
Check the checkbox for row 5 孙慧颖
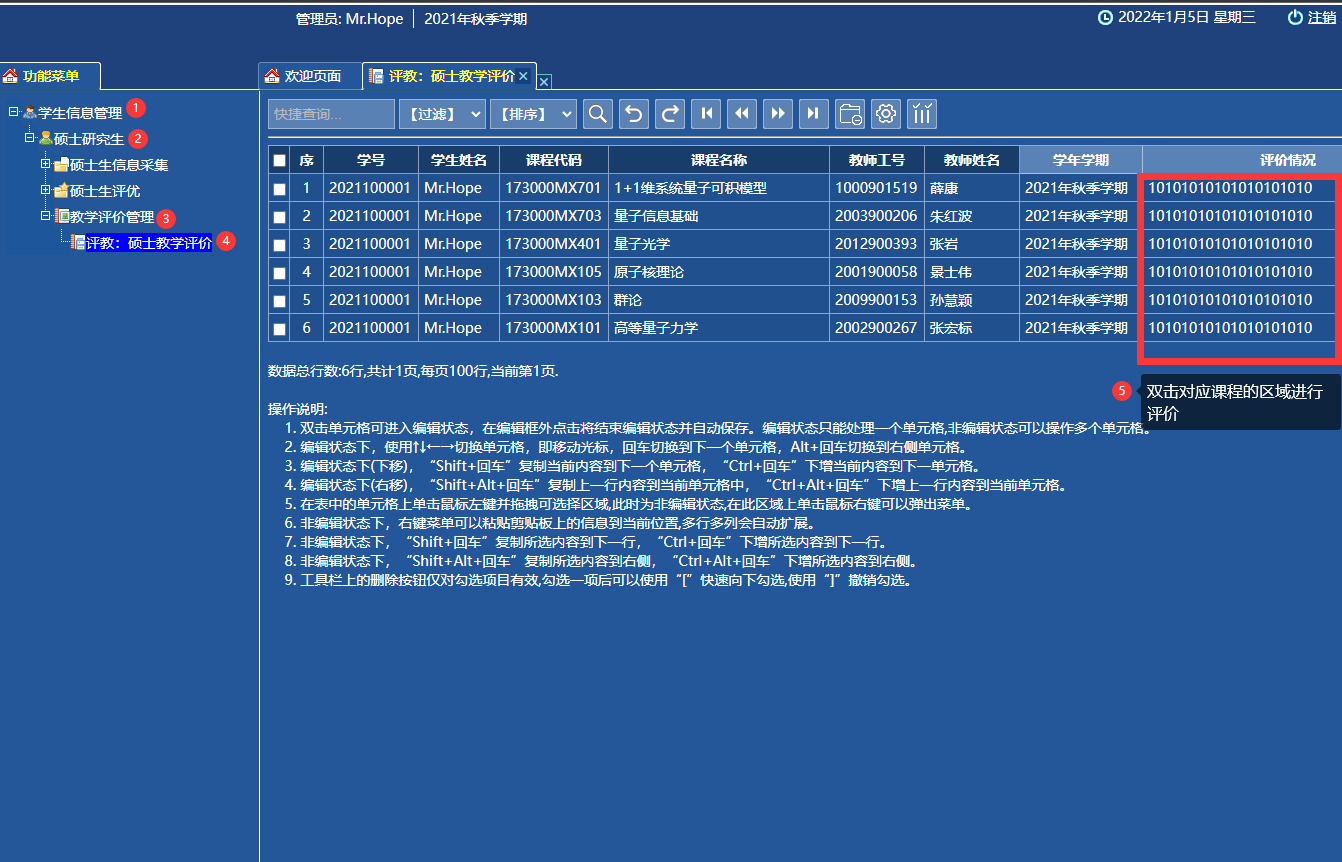tap(279, 300)
